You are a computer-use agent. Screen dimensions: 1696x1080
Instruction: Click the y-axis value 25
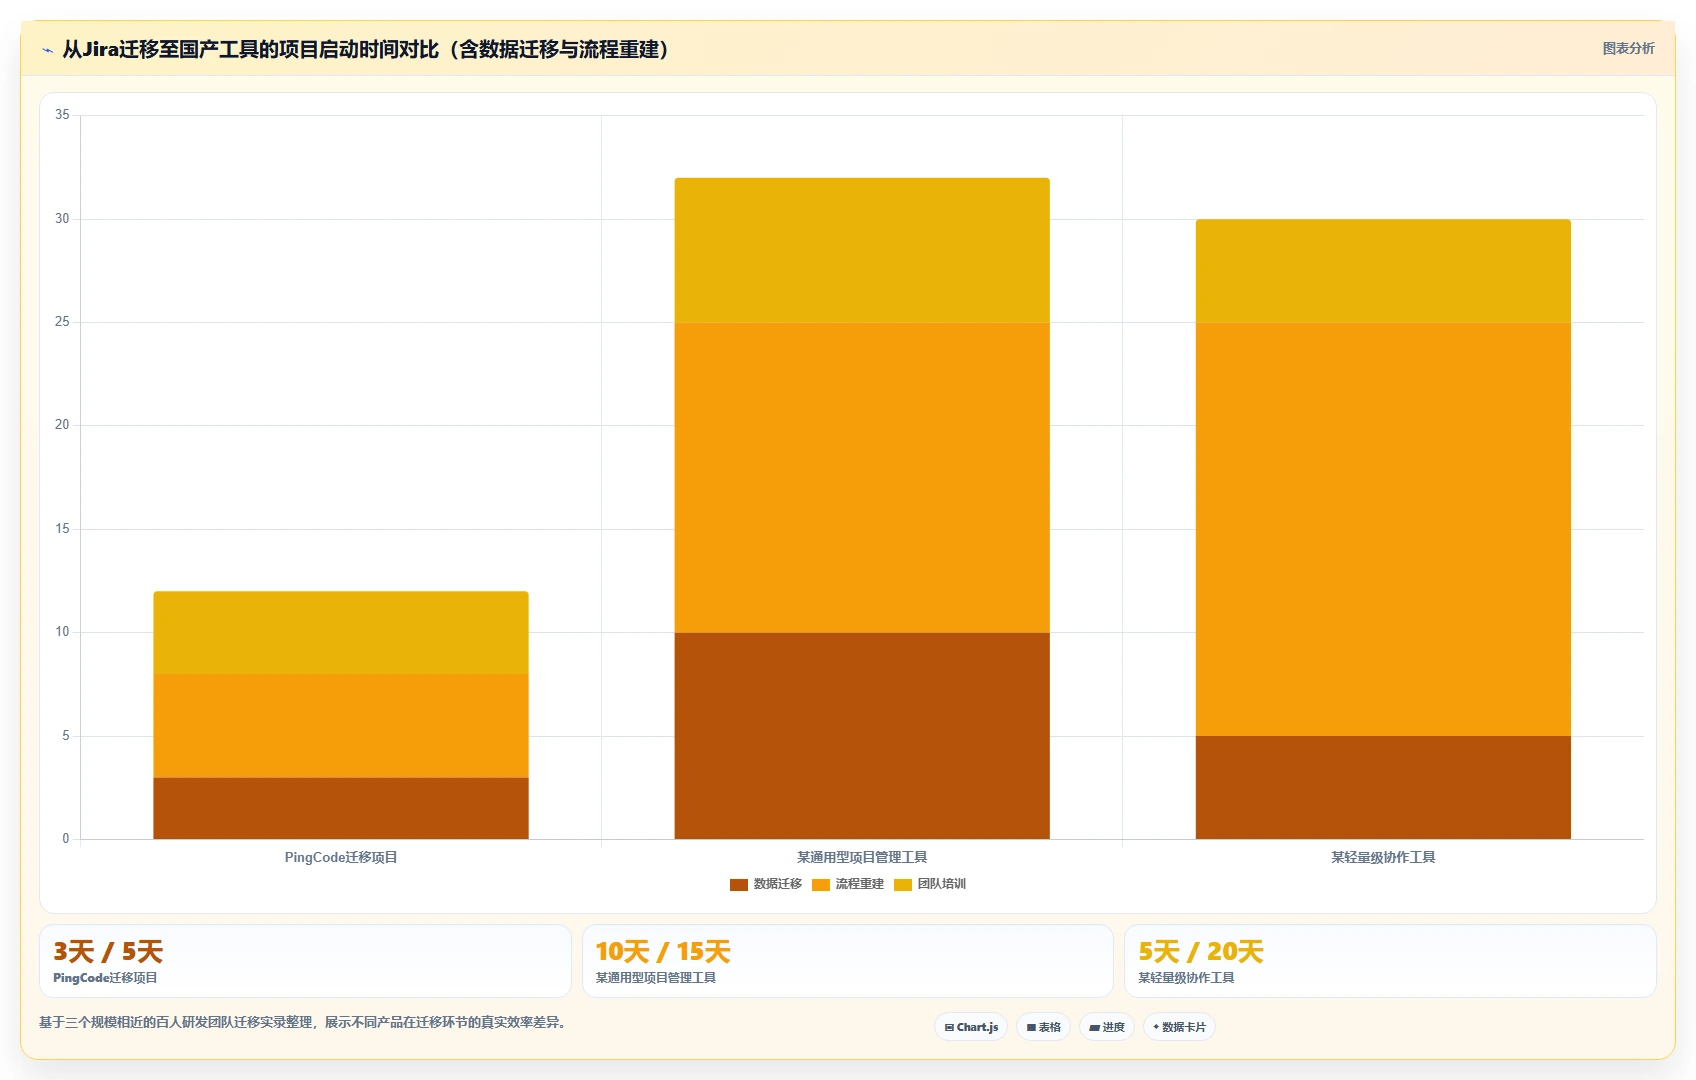click(x=62, y=322)
